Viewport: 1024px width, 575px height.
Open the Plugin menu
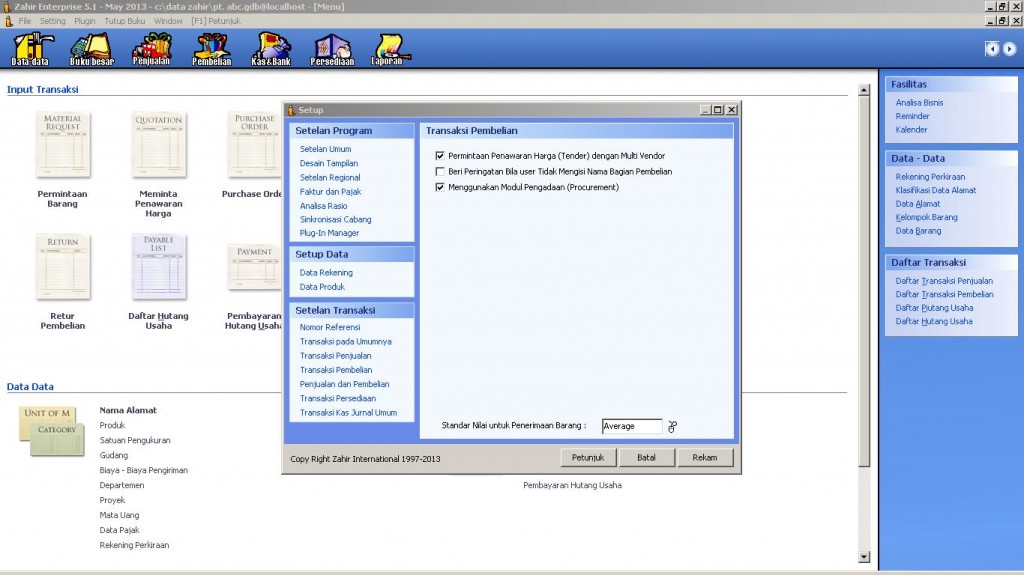[x=85, y=21]
